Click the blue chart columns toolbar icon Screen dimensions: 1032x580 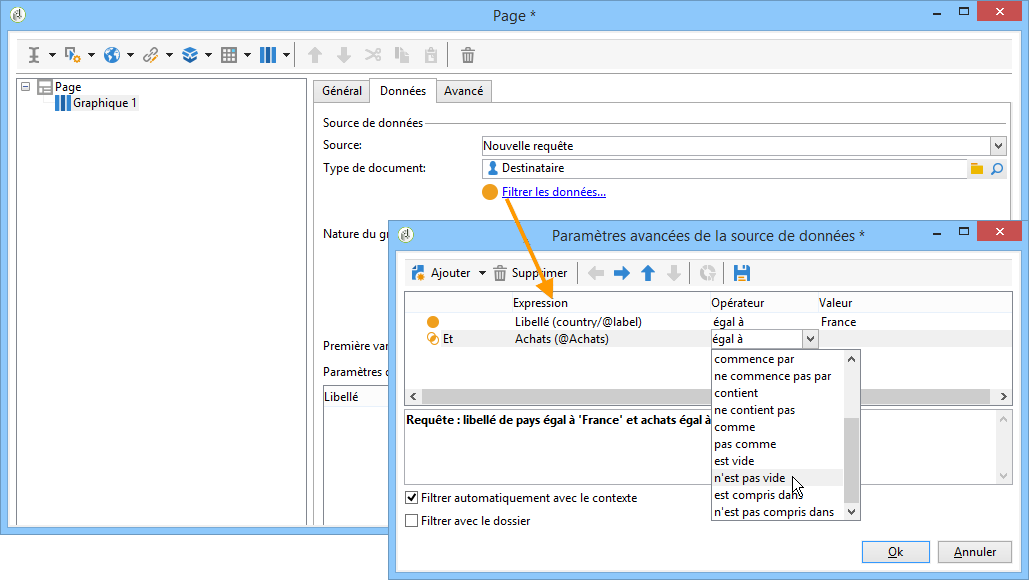coord(268,55)
